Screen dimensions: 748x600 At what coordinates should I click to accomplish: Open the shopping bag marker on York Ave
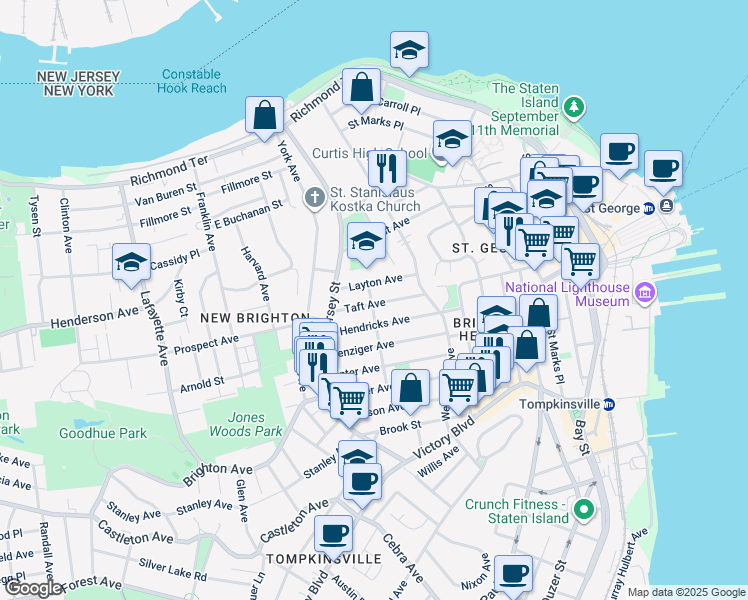click(x=265, y=115)
